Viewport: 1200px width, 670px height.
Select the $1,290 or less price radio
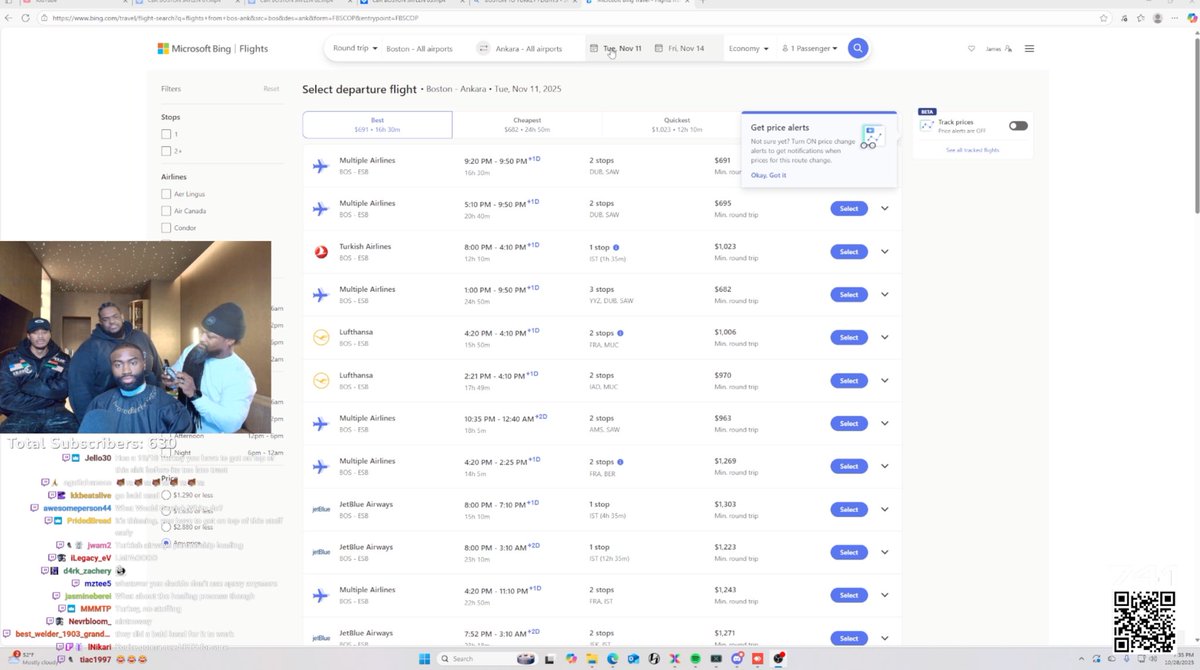coord(166,495)
